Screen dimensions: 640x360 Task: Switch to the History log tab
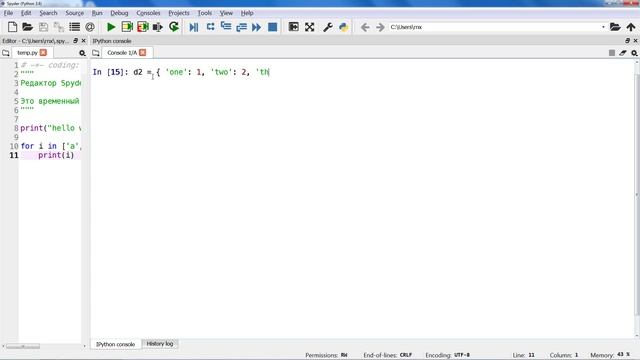pyautogui.click(x=160, y=344)
